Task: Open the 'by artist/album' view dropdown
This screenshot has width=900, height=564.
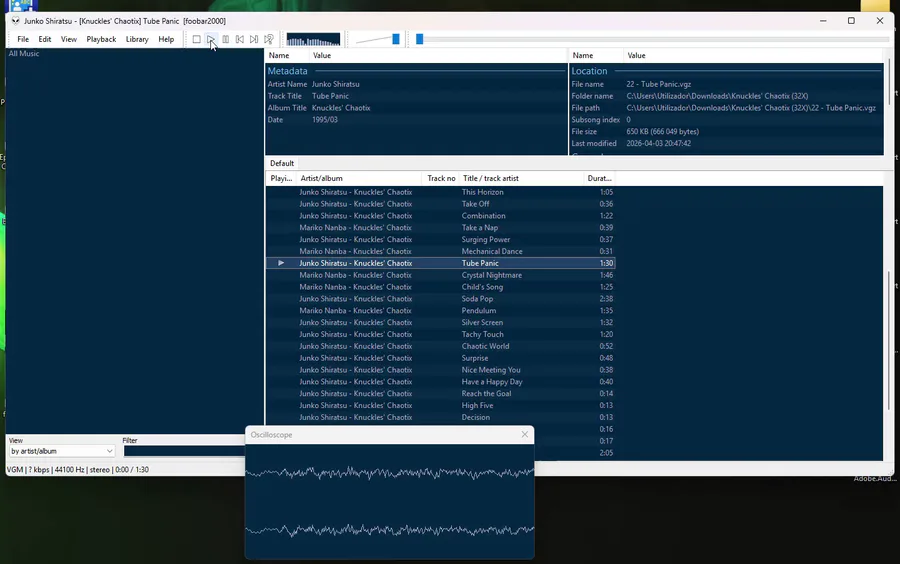Action: [x=62, y=451]
